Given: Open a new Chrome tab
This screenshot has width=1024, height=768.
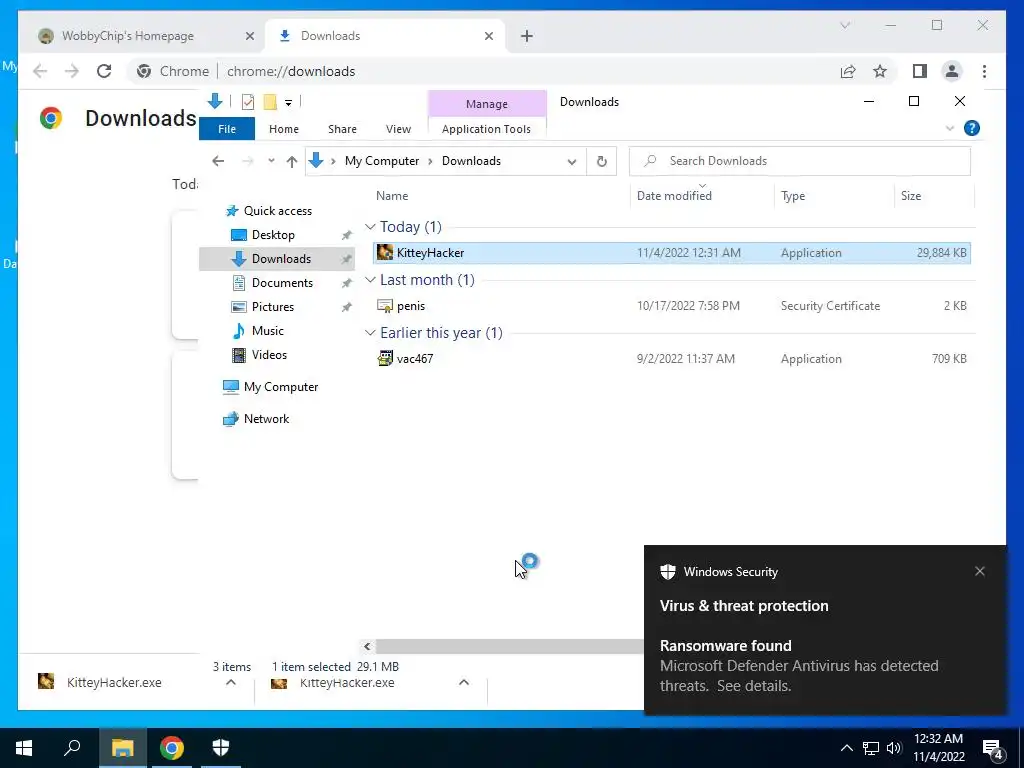Looking at the screenshot, I should (x=526, y=36).
